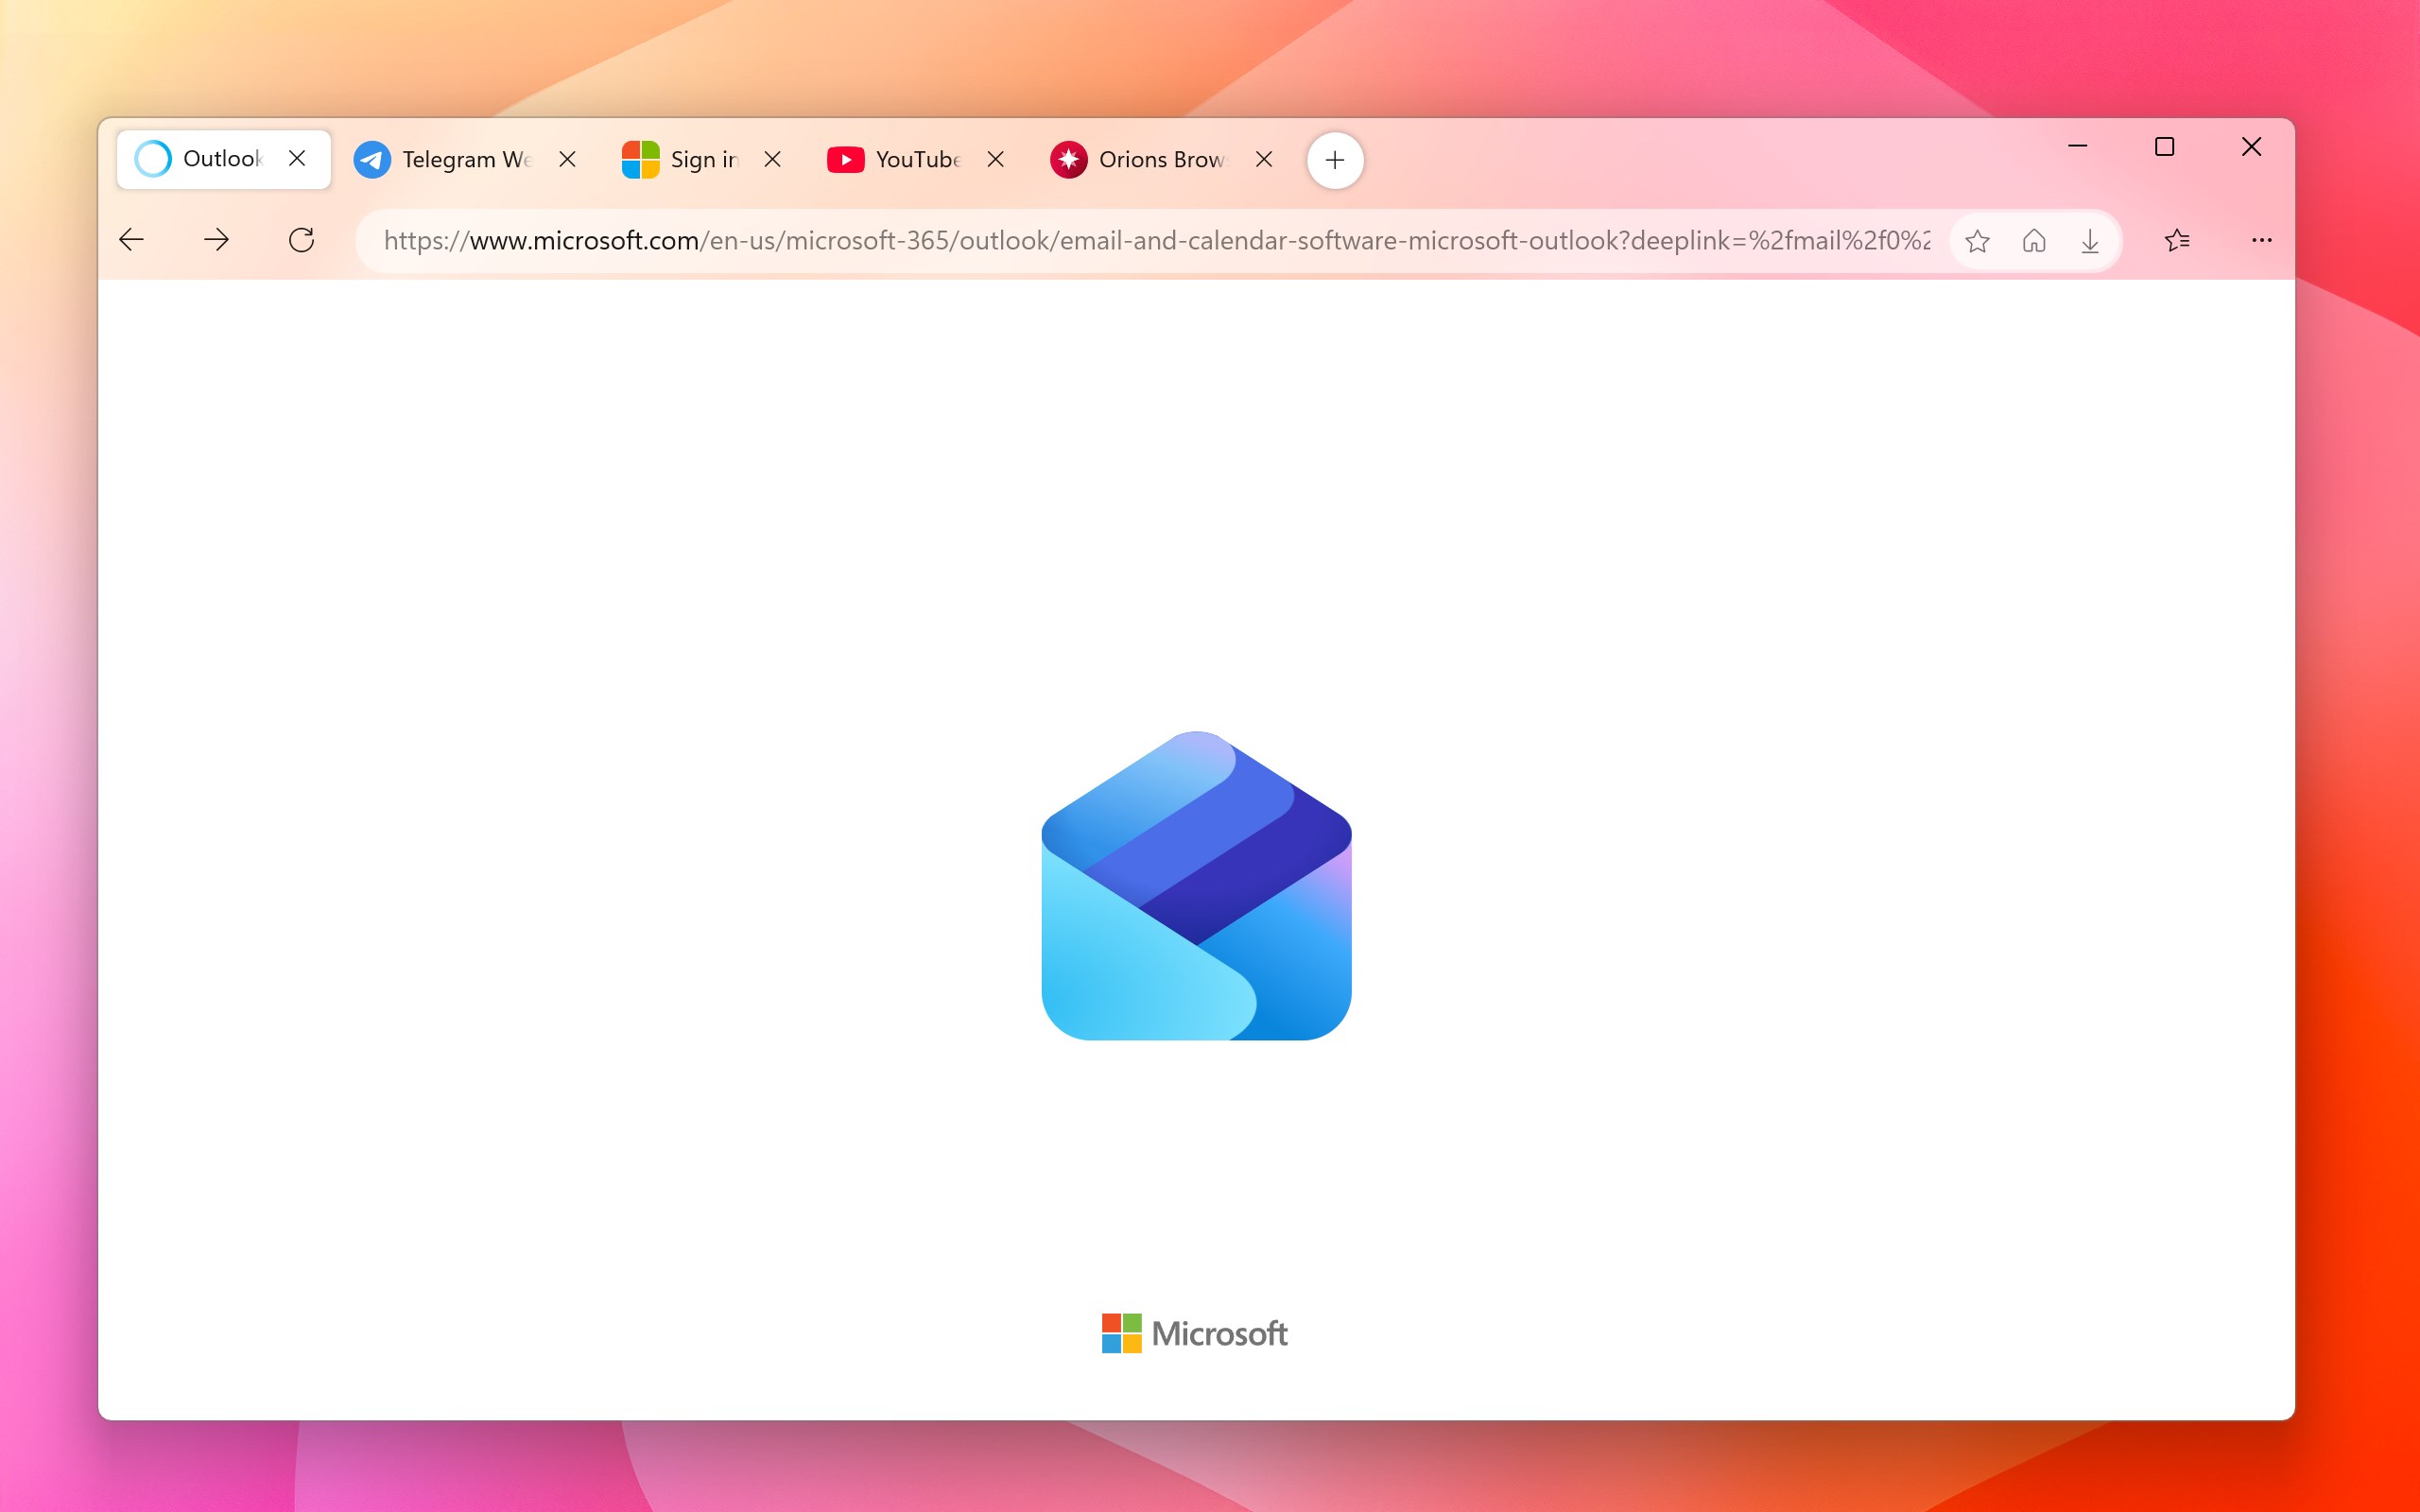Add the page to favorites via star icon

pyautogui.click(x=1976, y=240)
